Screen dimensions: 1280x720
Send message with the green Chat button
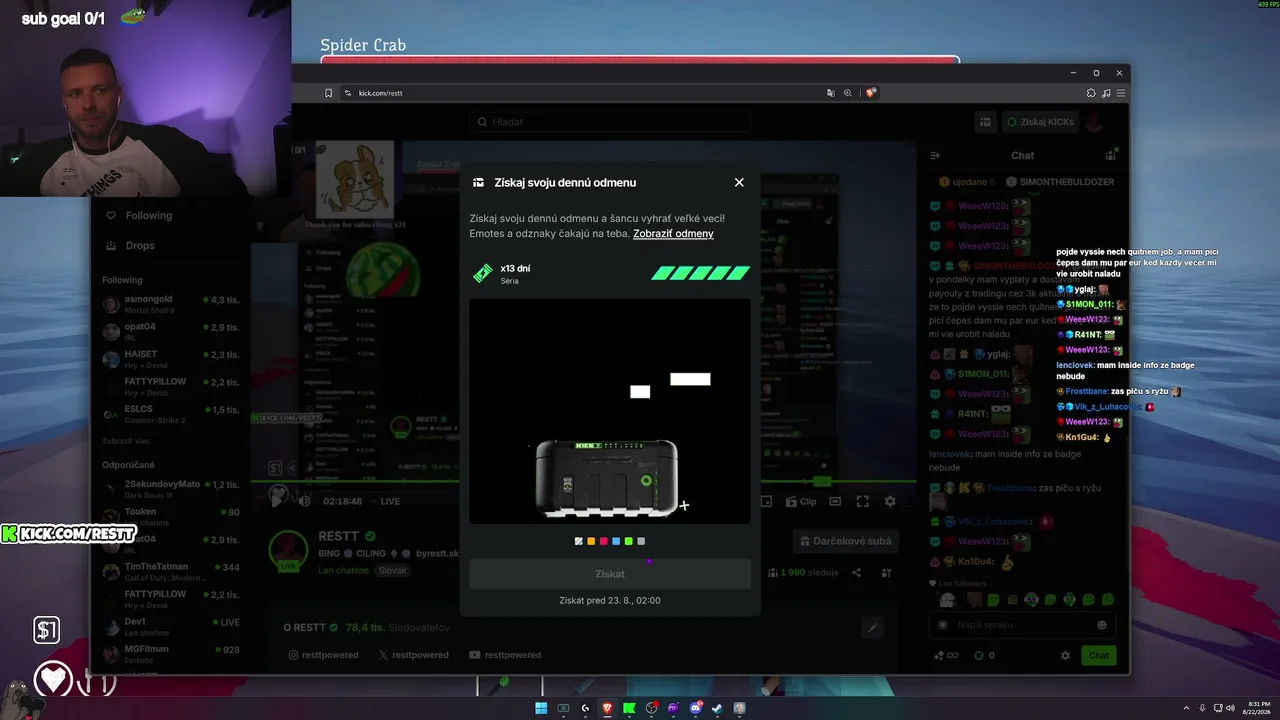pyautogui.click(x=1099, y=655)
